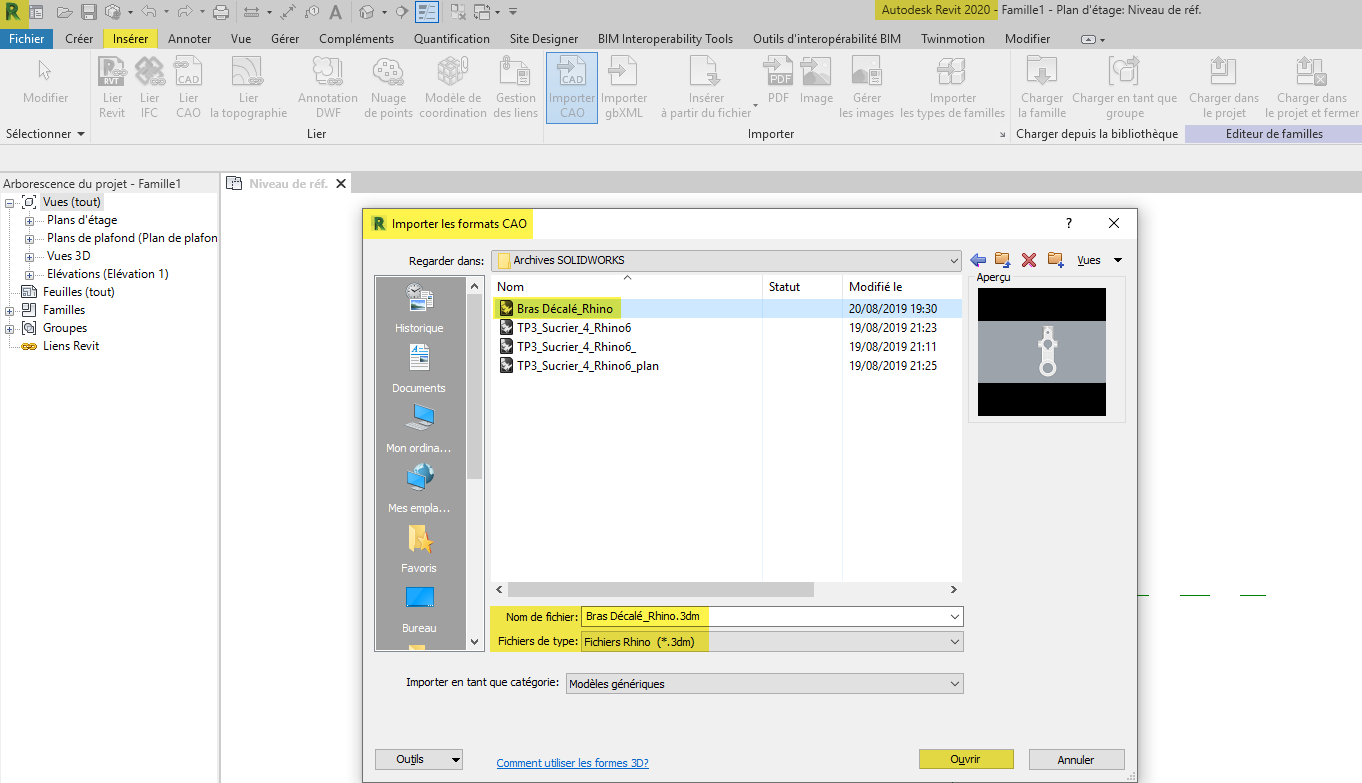Open Charger la famille

tap(1042, 87)
